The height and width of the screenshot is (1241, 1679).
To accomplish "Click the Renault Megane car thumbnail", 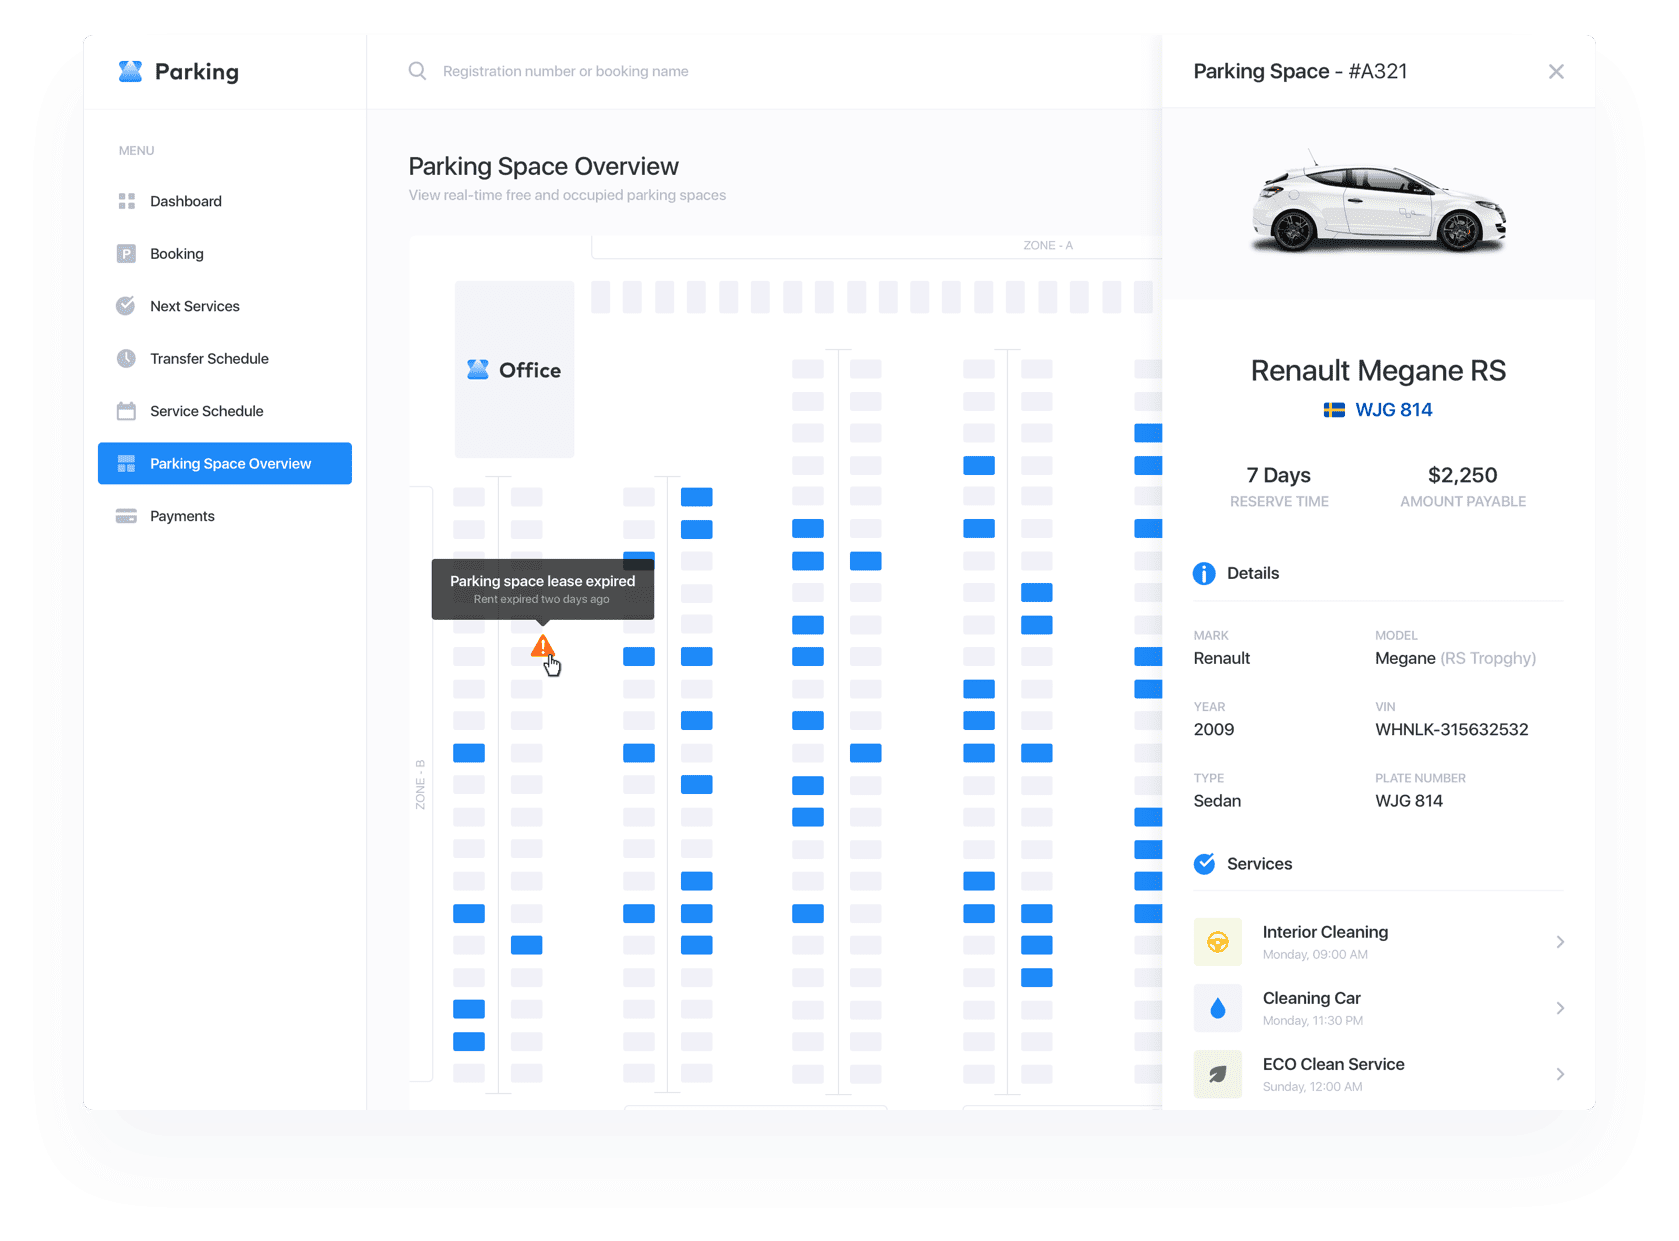I will coord(1378,204).
